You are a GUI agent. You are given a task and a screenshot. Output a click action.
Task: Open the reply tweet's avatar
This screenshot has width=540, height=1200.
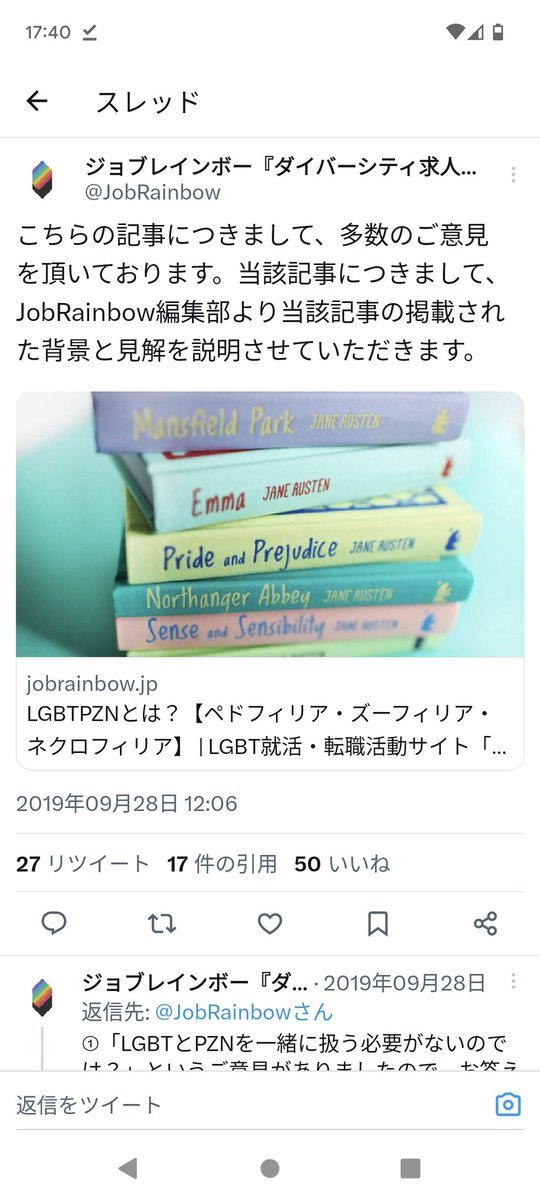click(x=42, y=997)
